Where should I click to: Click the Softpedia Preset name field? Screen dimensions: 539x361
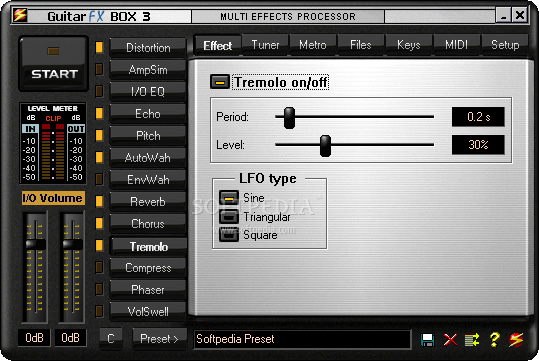302,339
